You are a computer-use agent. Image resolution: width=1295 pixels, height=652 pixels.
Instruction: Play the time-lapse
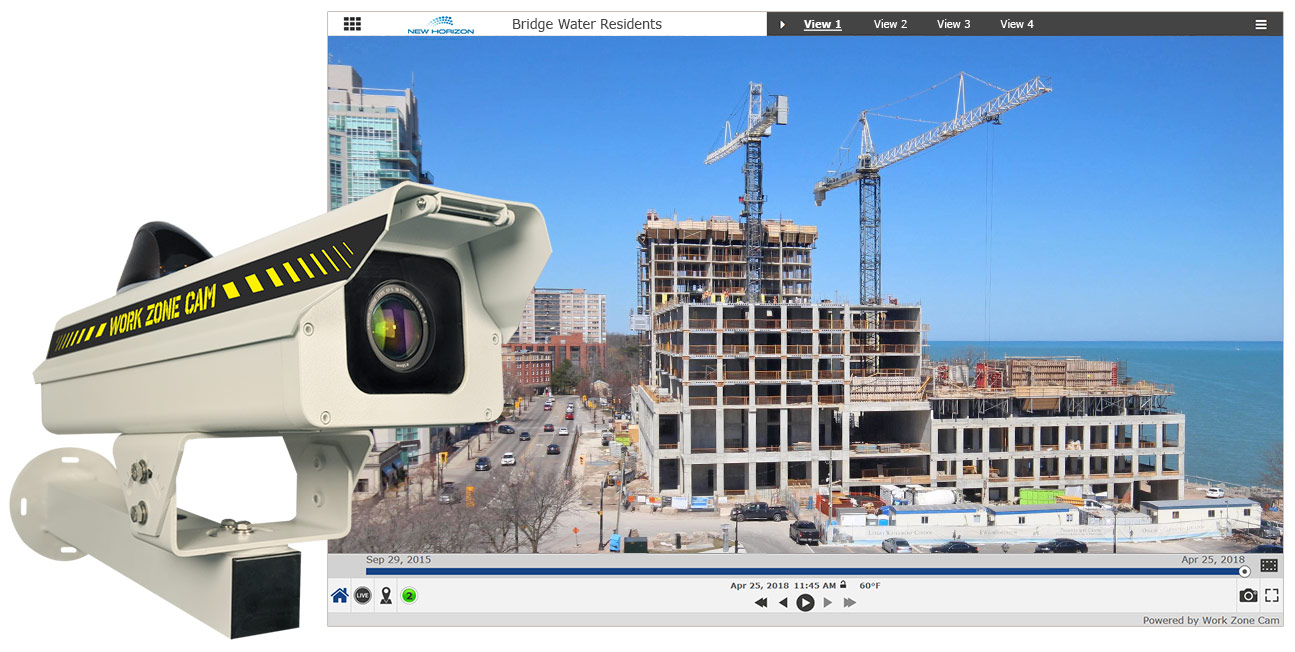805,603
